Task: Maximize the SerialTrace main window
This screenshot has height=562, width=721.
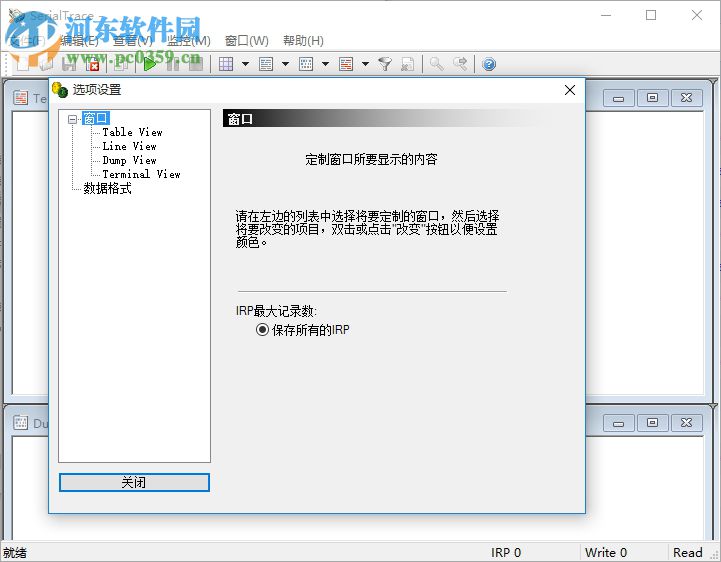Action: (x=651, y=15)
